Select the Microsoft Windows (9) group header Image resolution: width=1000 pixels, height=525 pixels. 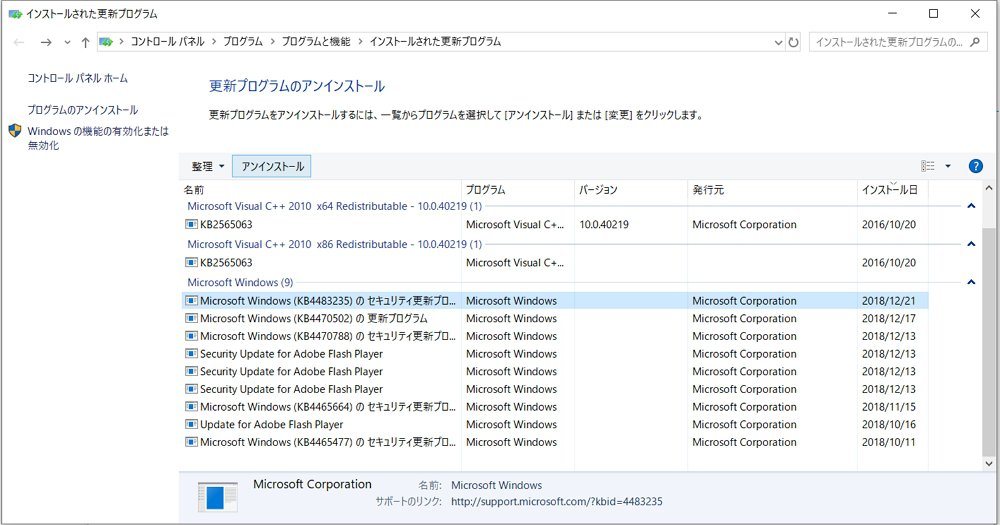coord(240,282)
